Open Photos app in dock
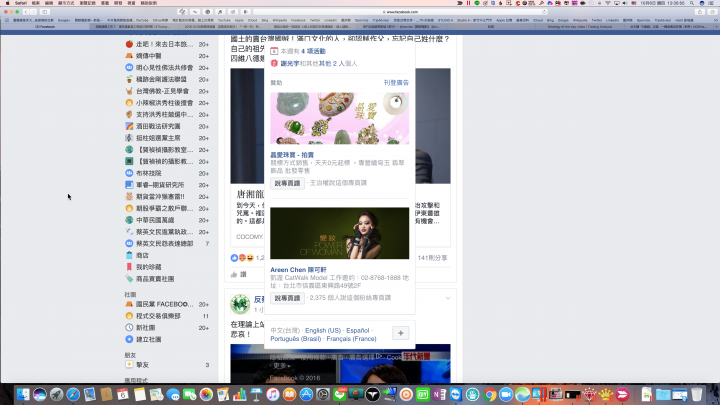The height and width of the screenshot is (405, 720). click(x=206, y=394)
